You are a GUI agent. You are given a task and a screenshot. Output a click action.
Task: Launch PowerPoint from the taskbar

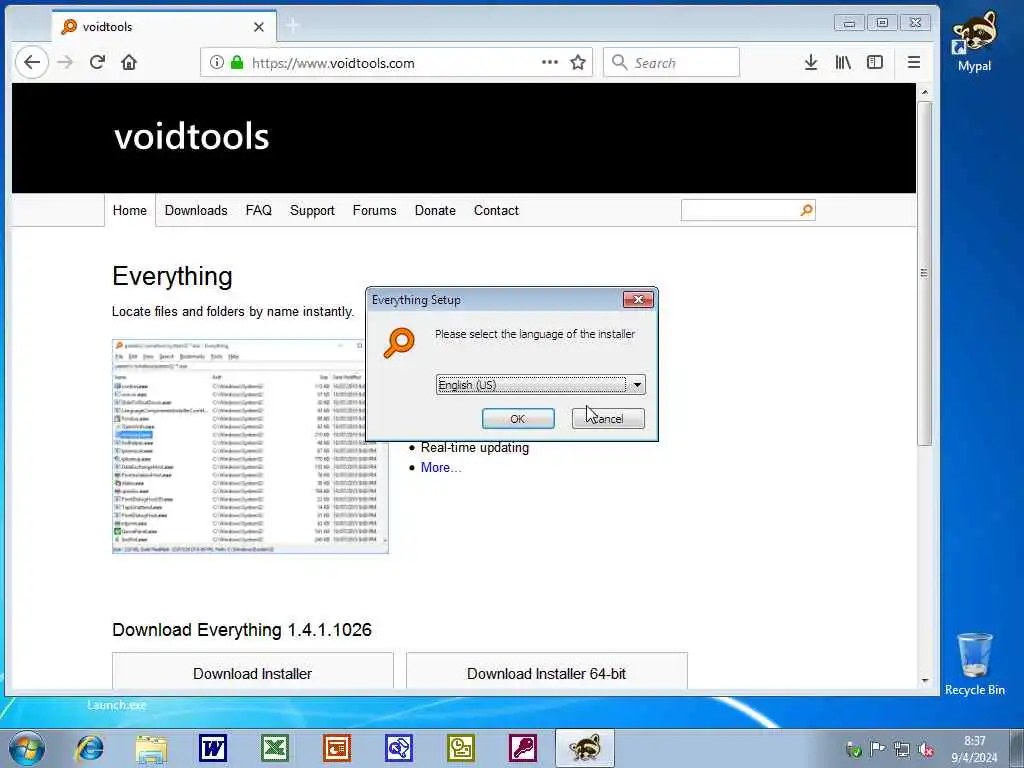[337, 748]
